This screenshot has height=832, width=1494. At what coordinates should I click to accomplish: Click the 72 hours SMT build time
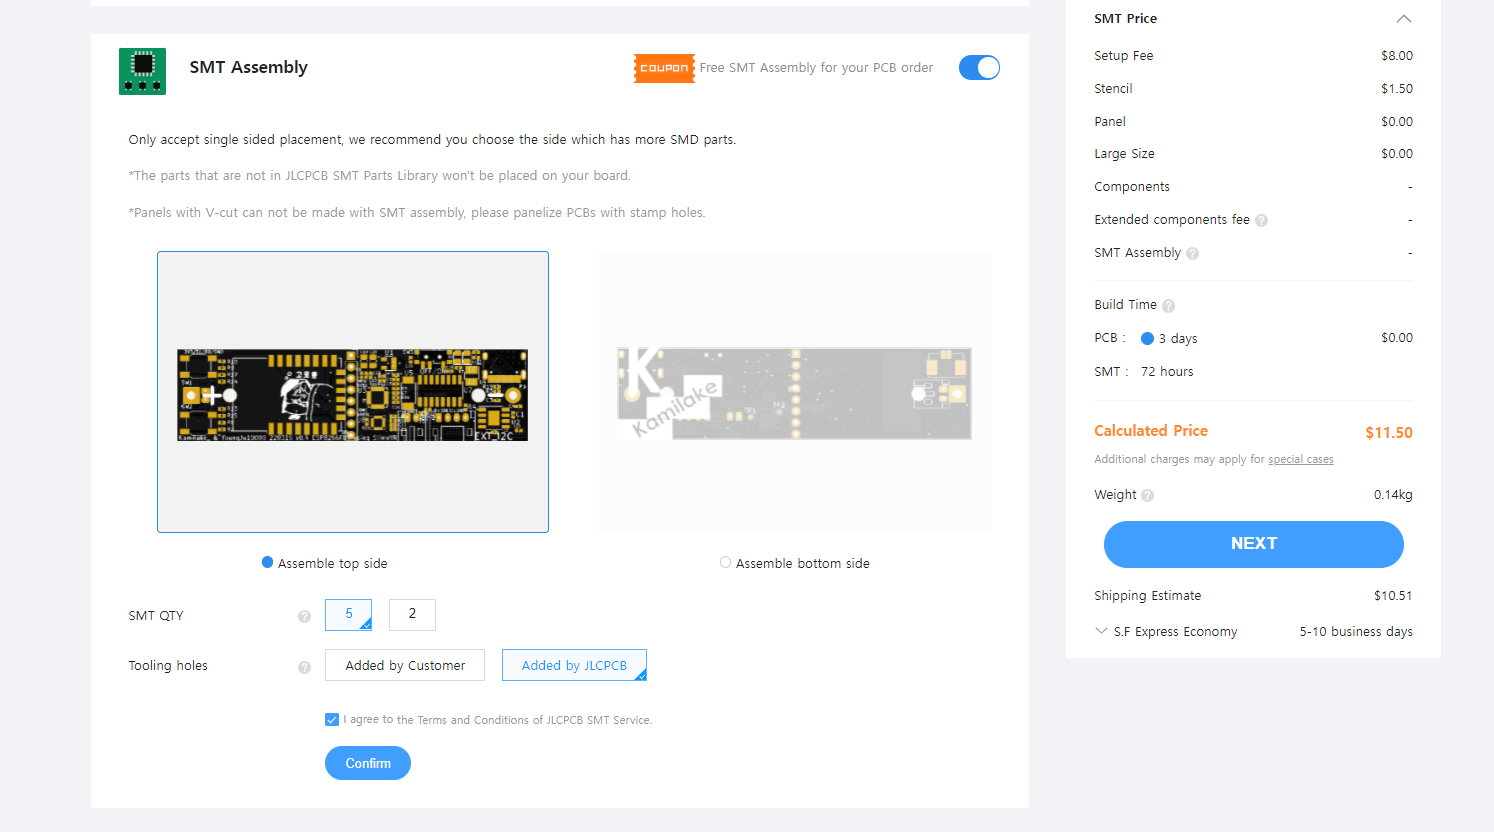click(1167, 372)
